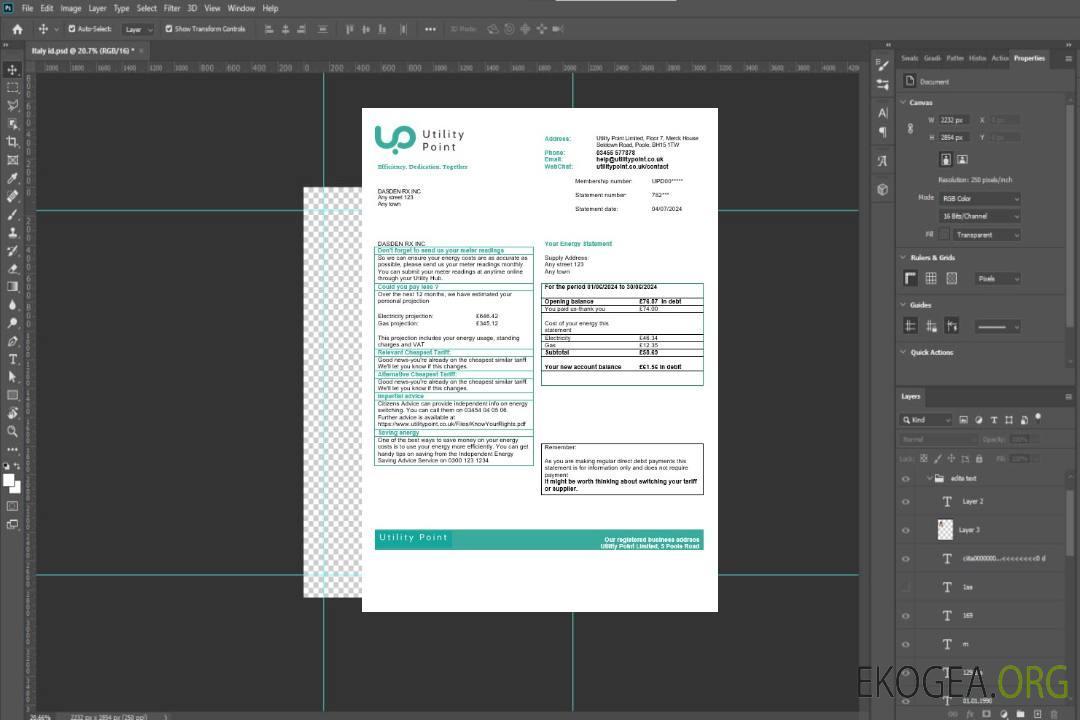Select the Brush tool

pos(12,214)
